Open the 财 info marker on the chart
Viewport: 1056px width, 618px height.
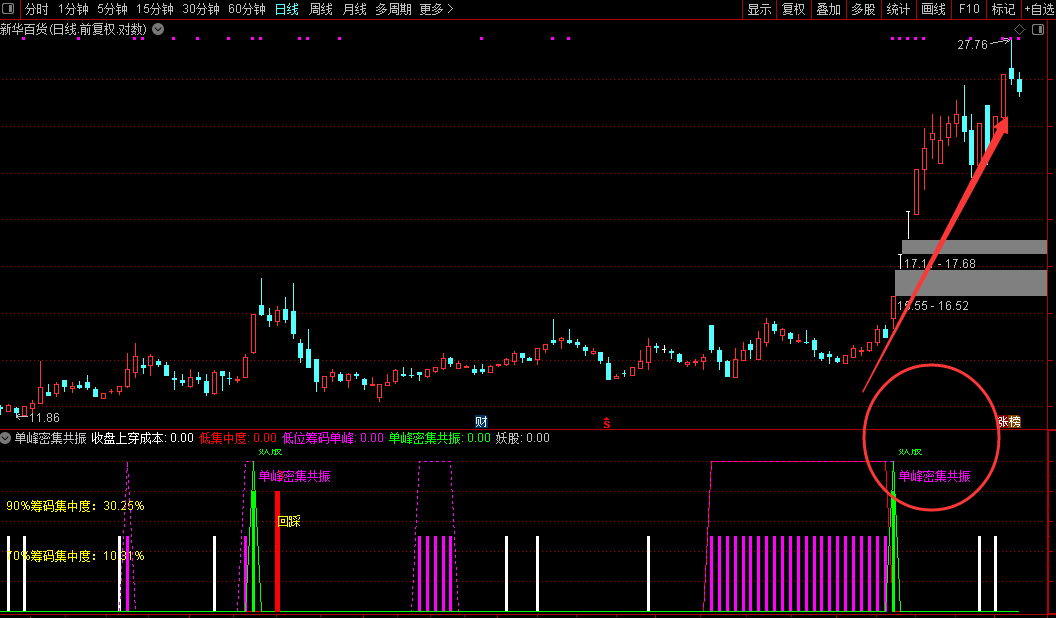pyautogui.click(x=481, y=422)
